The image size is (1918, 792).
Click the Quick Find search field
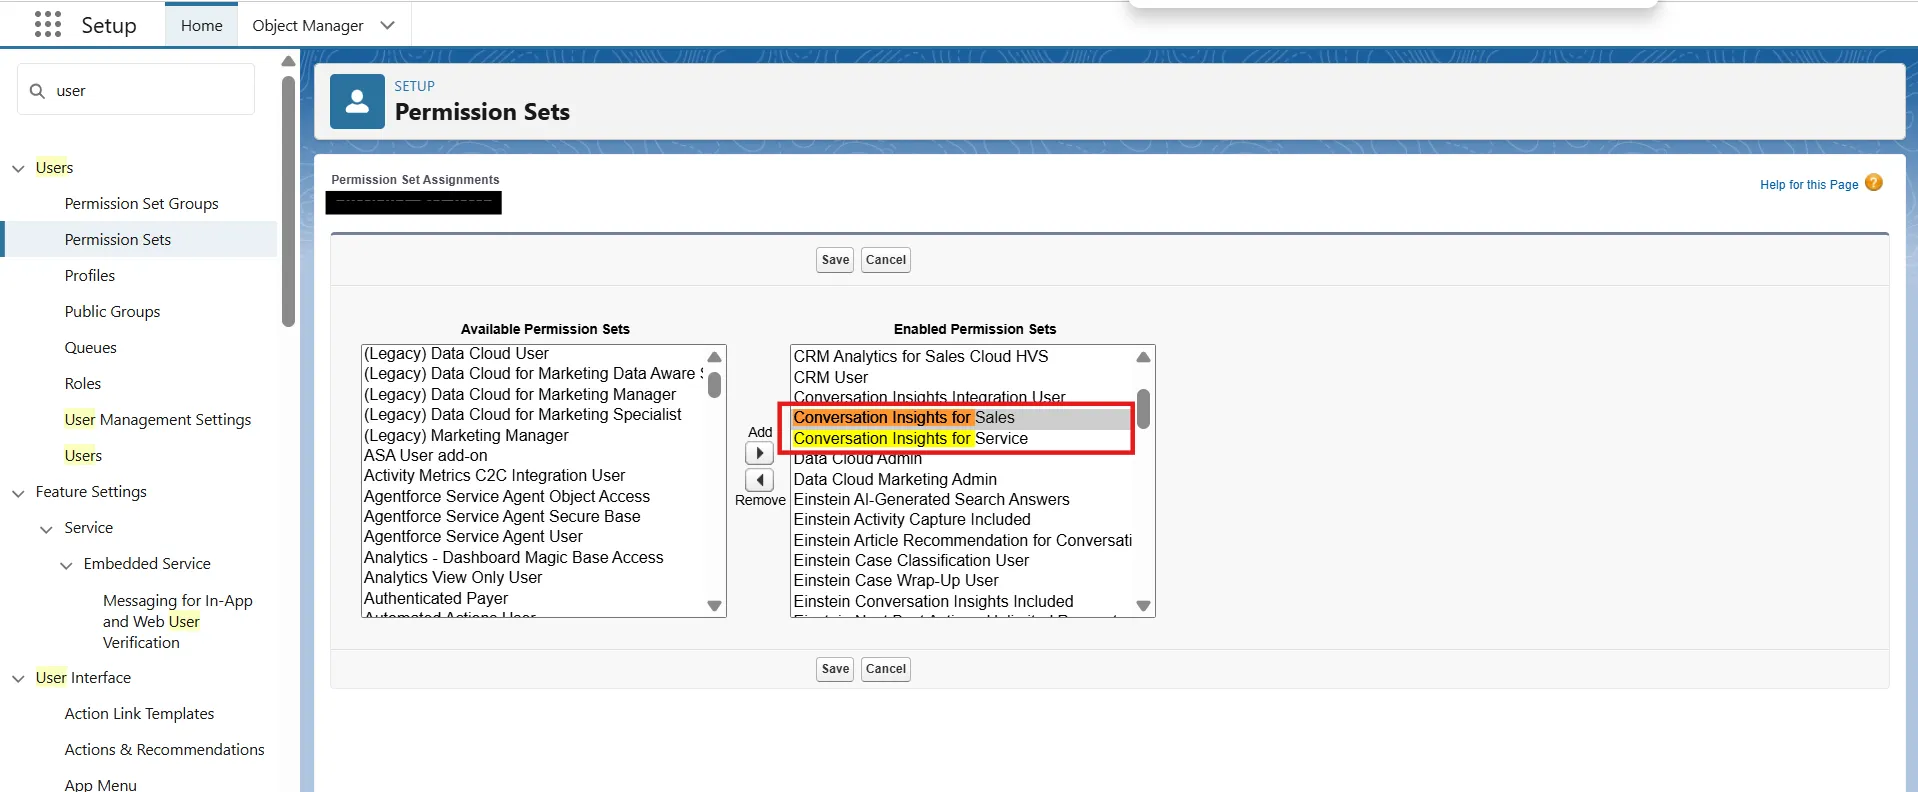coord(150,91)
